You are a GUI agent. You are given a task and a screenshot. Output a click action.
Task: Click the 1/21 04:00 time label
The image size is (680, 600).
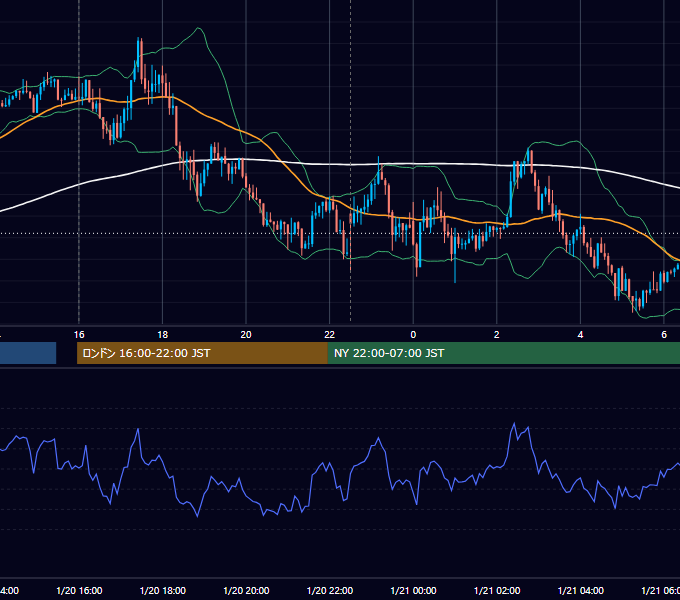pos(581,590)
